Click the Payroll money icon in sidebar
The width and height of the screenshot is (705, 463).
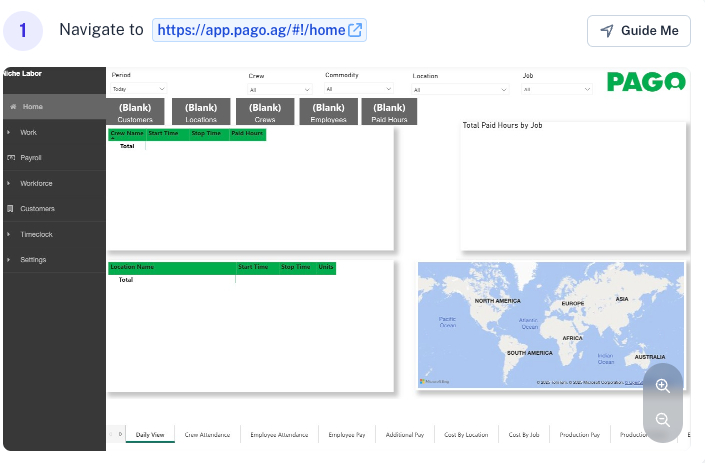click(x=11, y=158)
